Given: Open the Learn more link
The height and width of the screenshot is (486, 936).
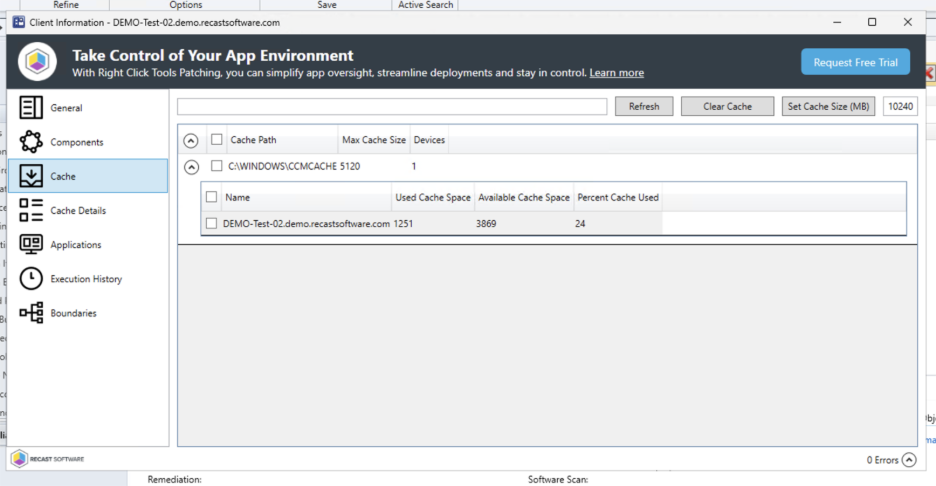Looking at the screenshot, I should pos(616,73).
